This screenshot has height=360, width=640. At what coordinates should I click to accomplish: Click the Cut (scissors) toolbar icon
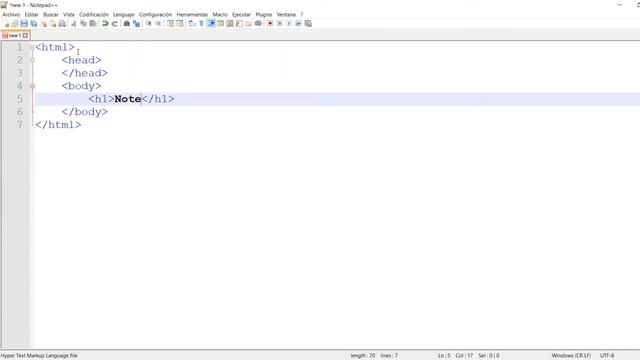(x=74, y=24)
